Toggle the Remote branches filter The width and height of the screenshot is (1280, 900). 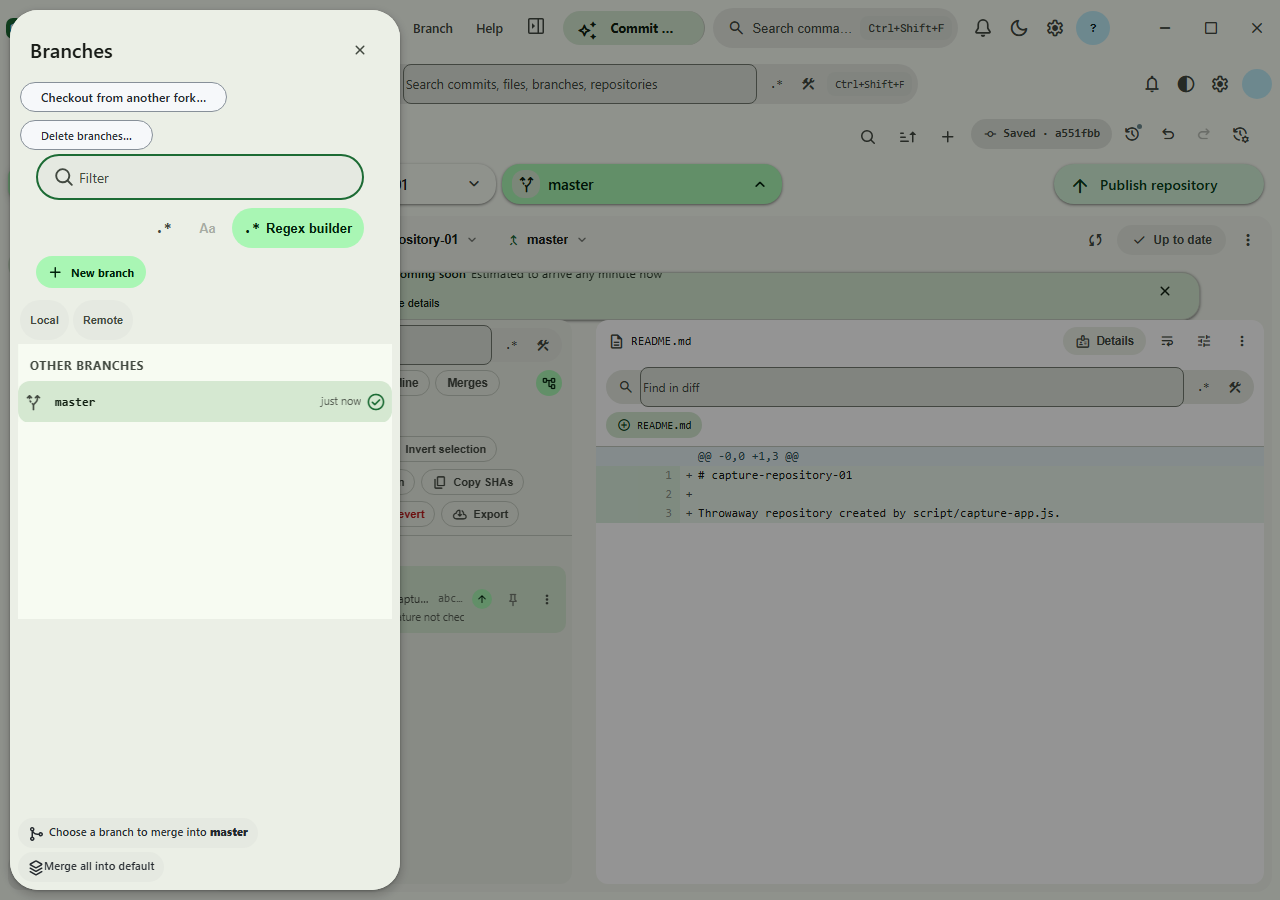coord(103,320)
